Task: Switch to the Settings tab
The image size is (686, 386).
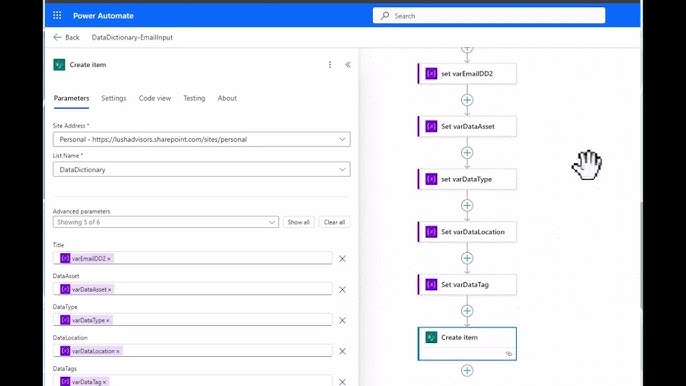Action: (x=114, y=98)
